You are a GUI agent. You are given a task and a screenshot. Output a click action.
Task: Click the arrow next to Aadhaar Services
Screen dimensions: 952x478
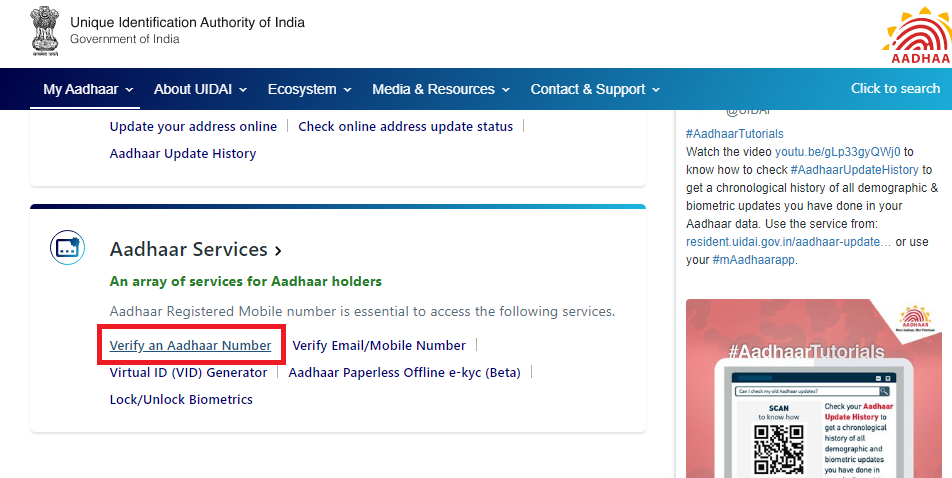point(278,250)
